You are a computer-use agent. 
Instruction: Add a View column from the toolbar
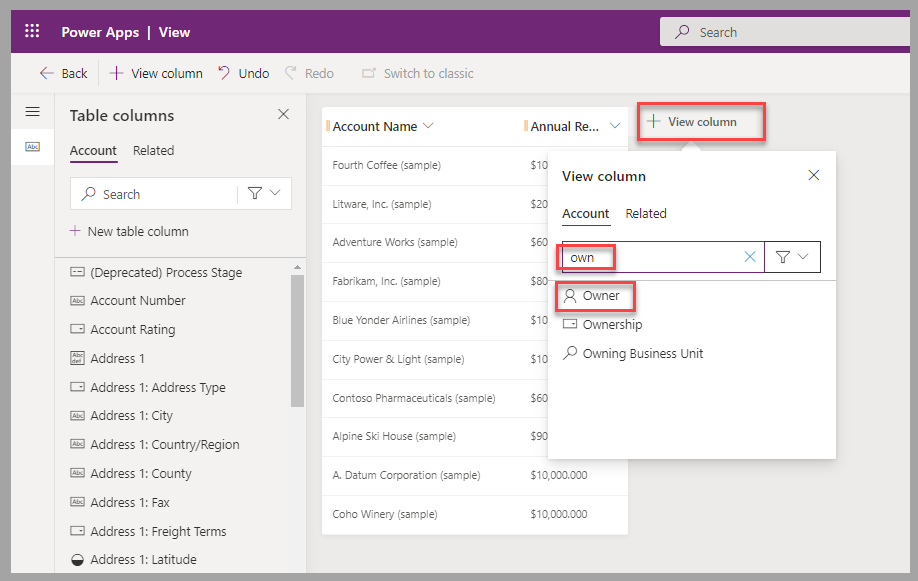pos(156,73)
